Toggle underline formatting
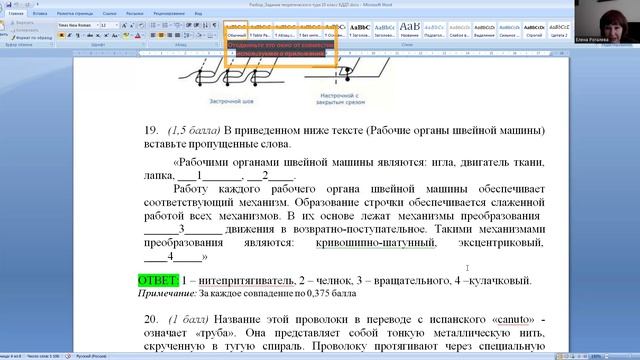This screenshot has width=640, height=360. tap(78, 36)
